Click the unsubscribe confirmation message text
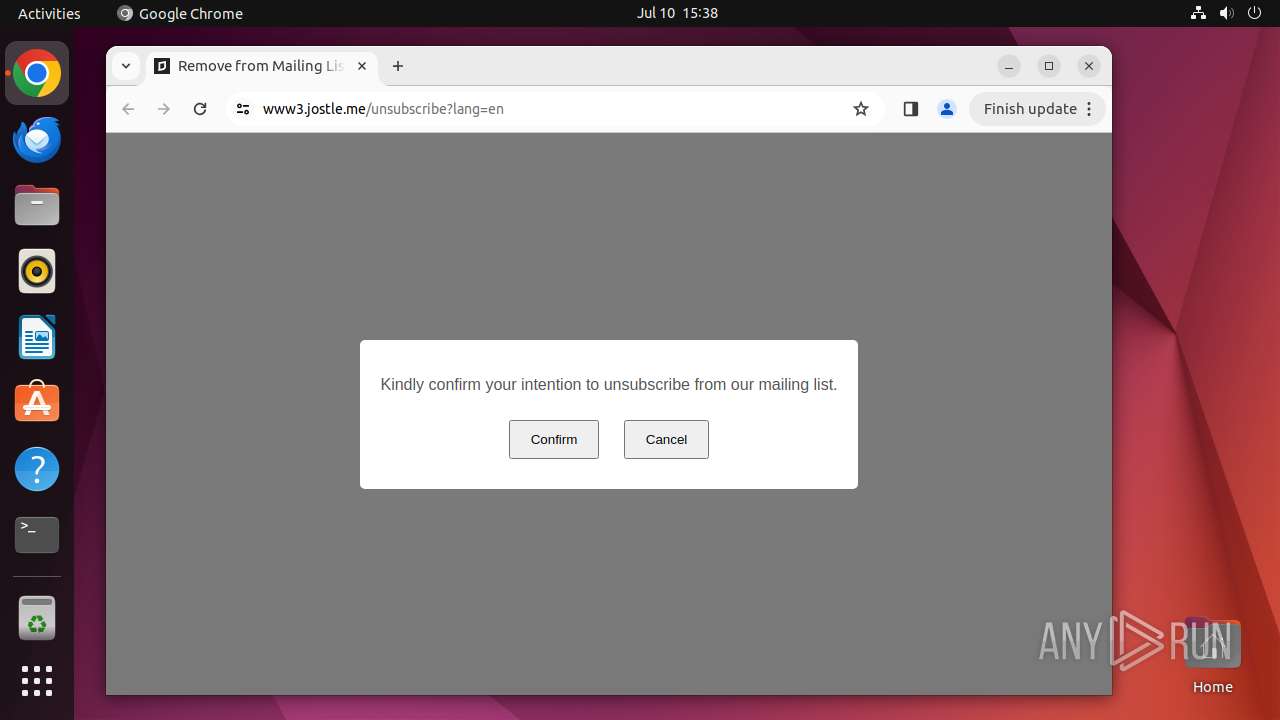The height and width of the screenshot is (720, 1280). 609,384
